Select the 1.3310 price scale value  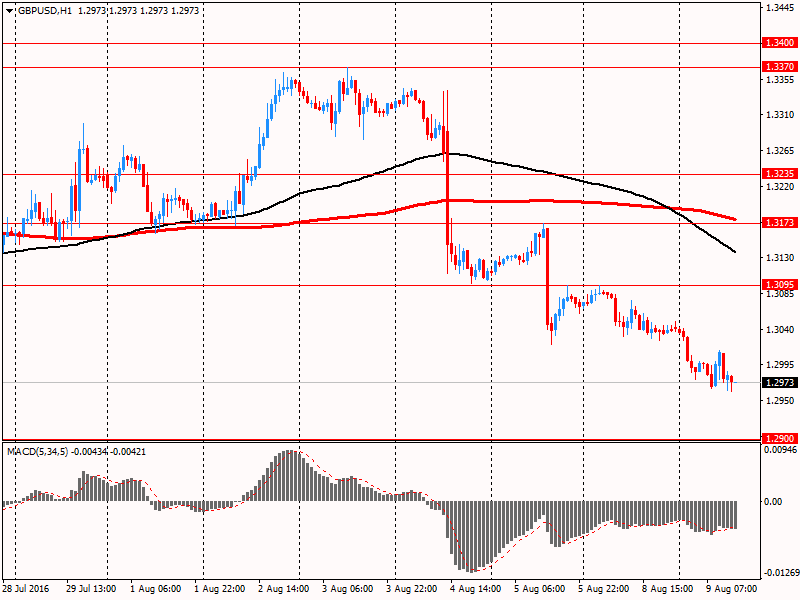[x=780, y=115]
